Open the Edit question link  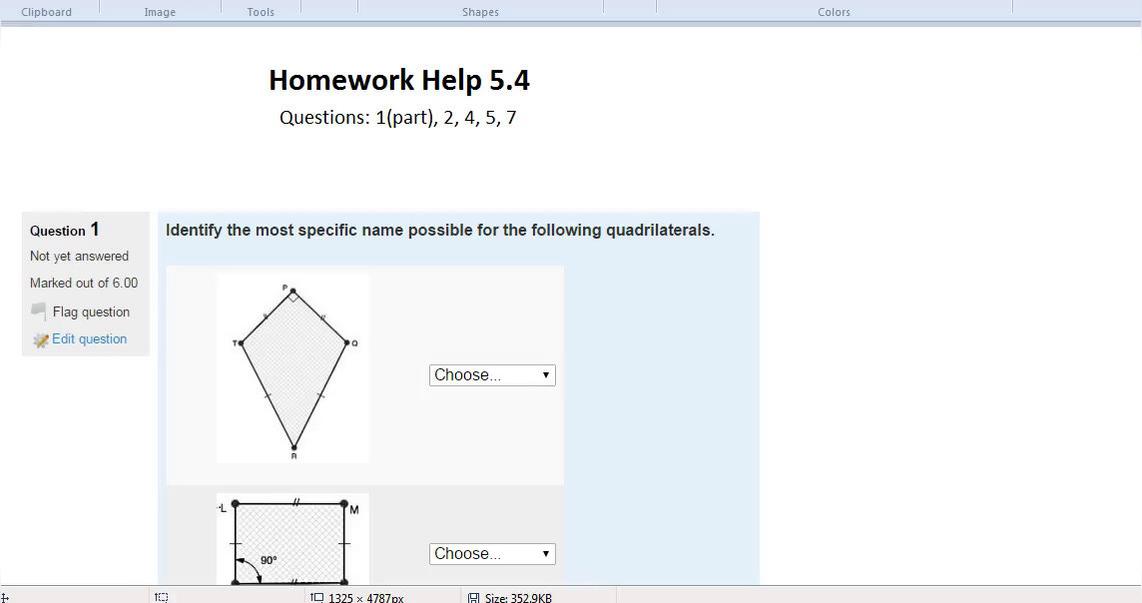pos(89,339)
